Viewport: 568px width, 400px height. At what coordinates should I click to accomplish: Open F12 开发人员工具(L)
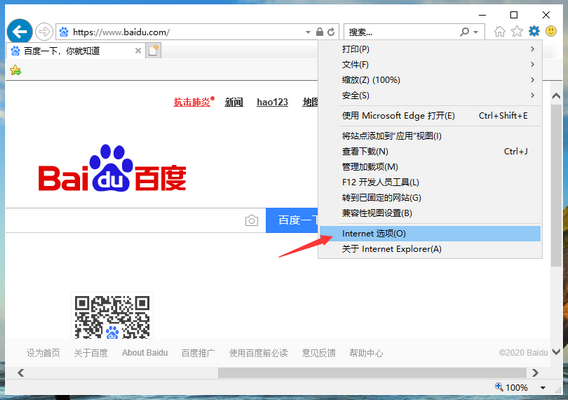point(430,182)
